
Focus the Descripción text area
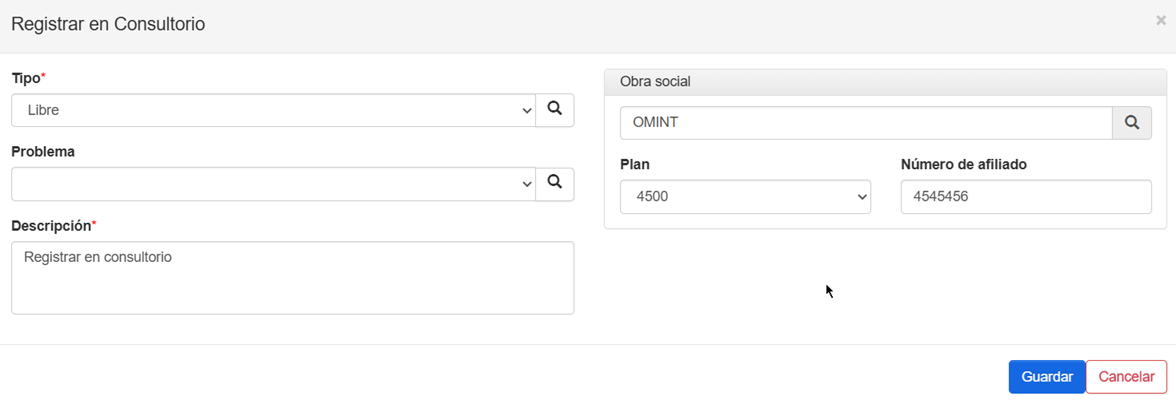tap(292, 278)
